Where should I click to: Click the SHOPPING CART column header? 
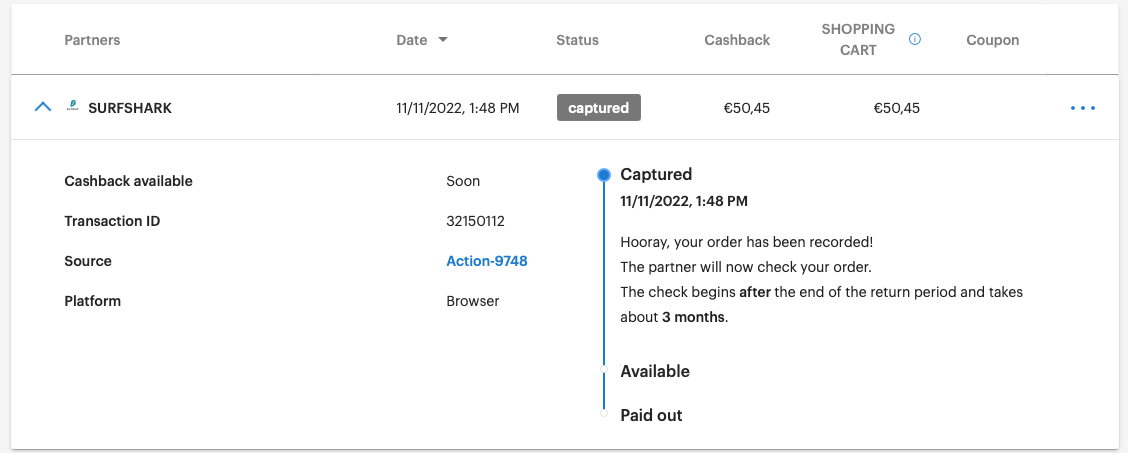pos(858,40)
